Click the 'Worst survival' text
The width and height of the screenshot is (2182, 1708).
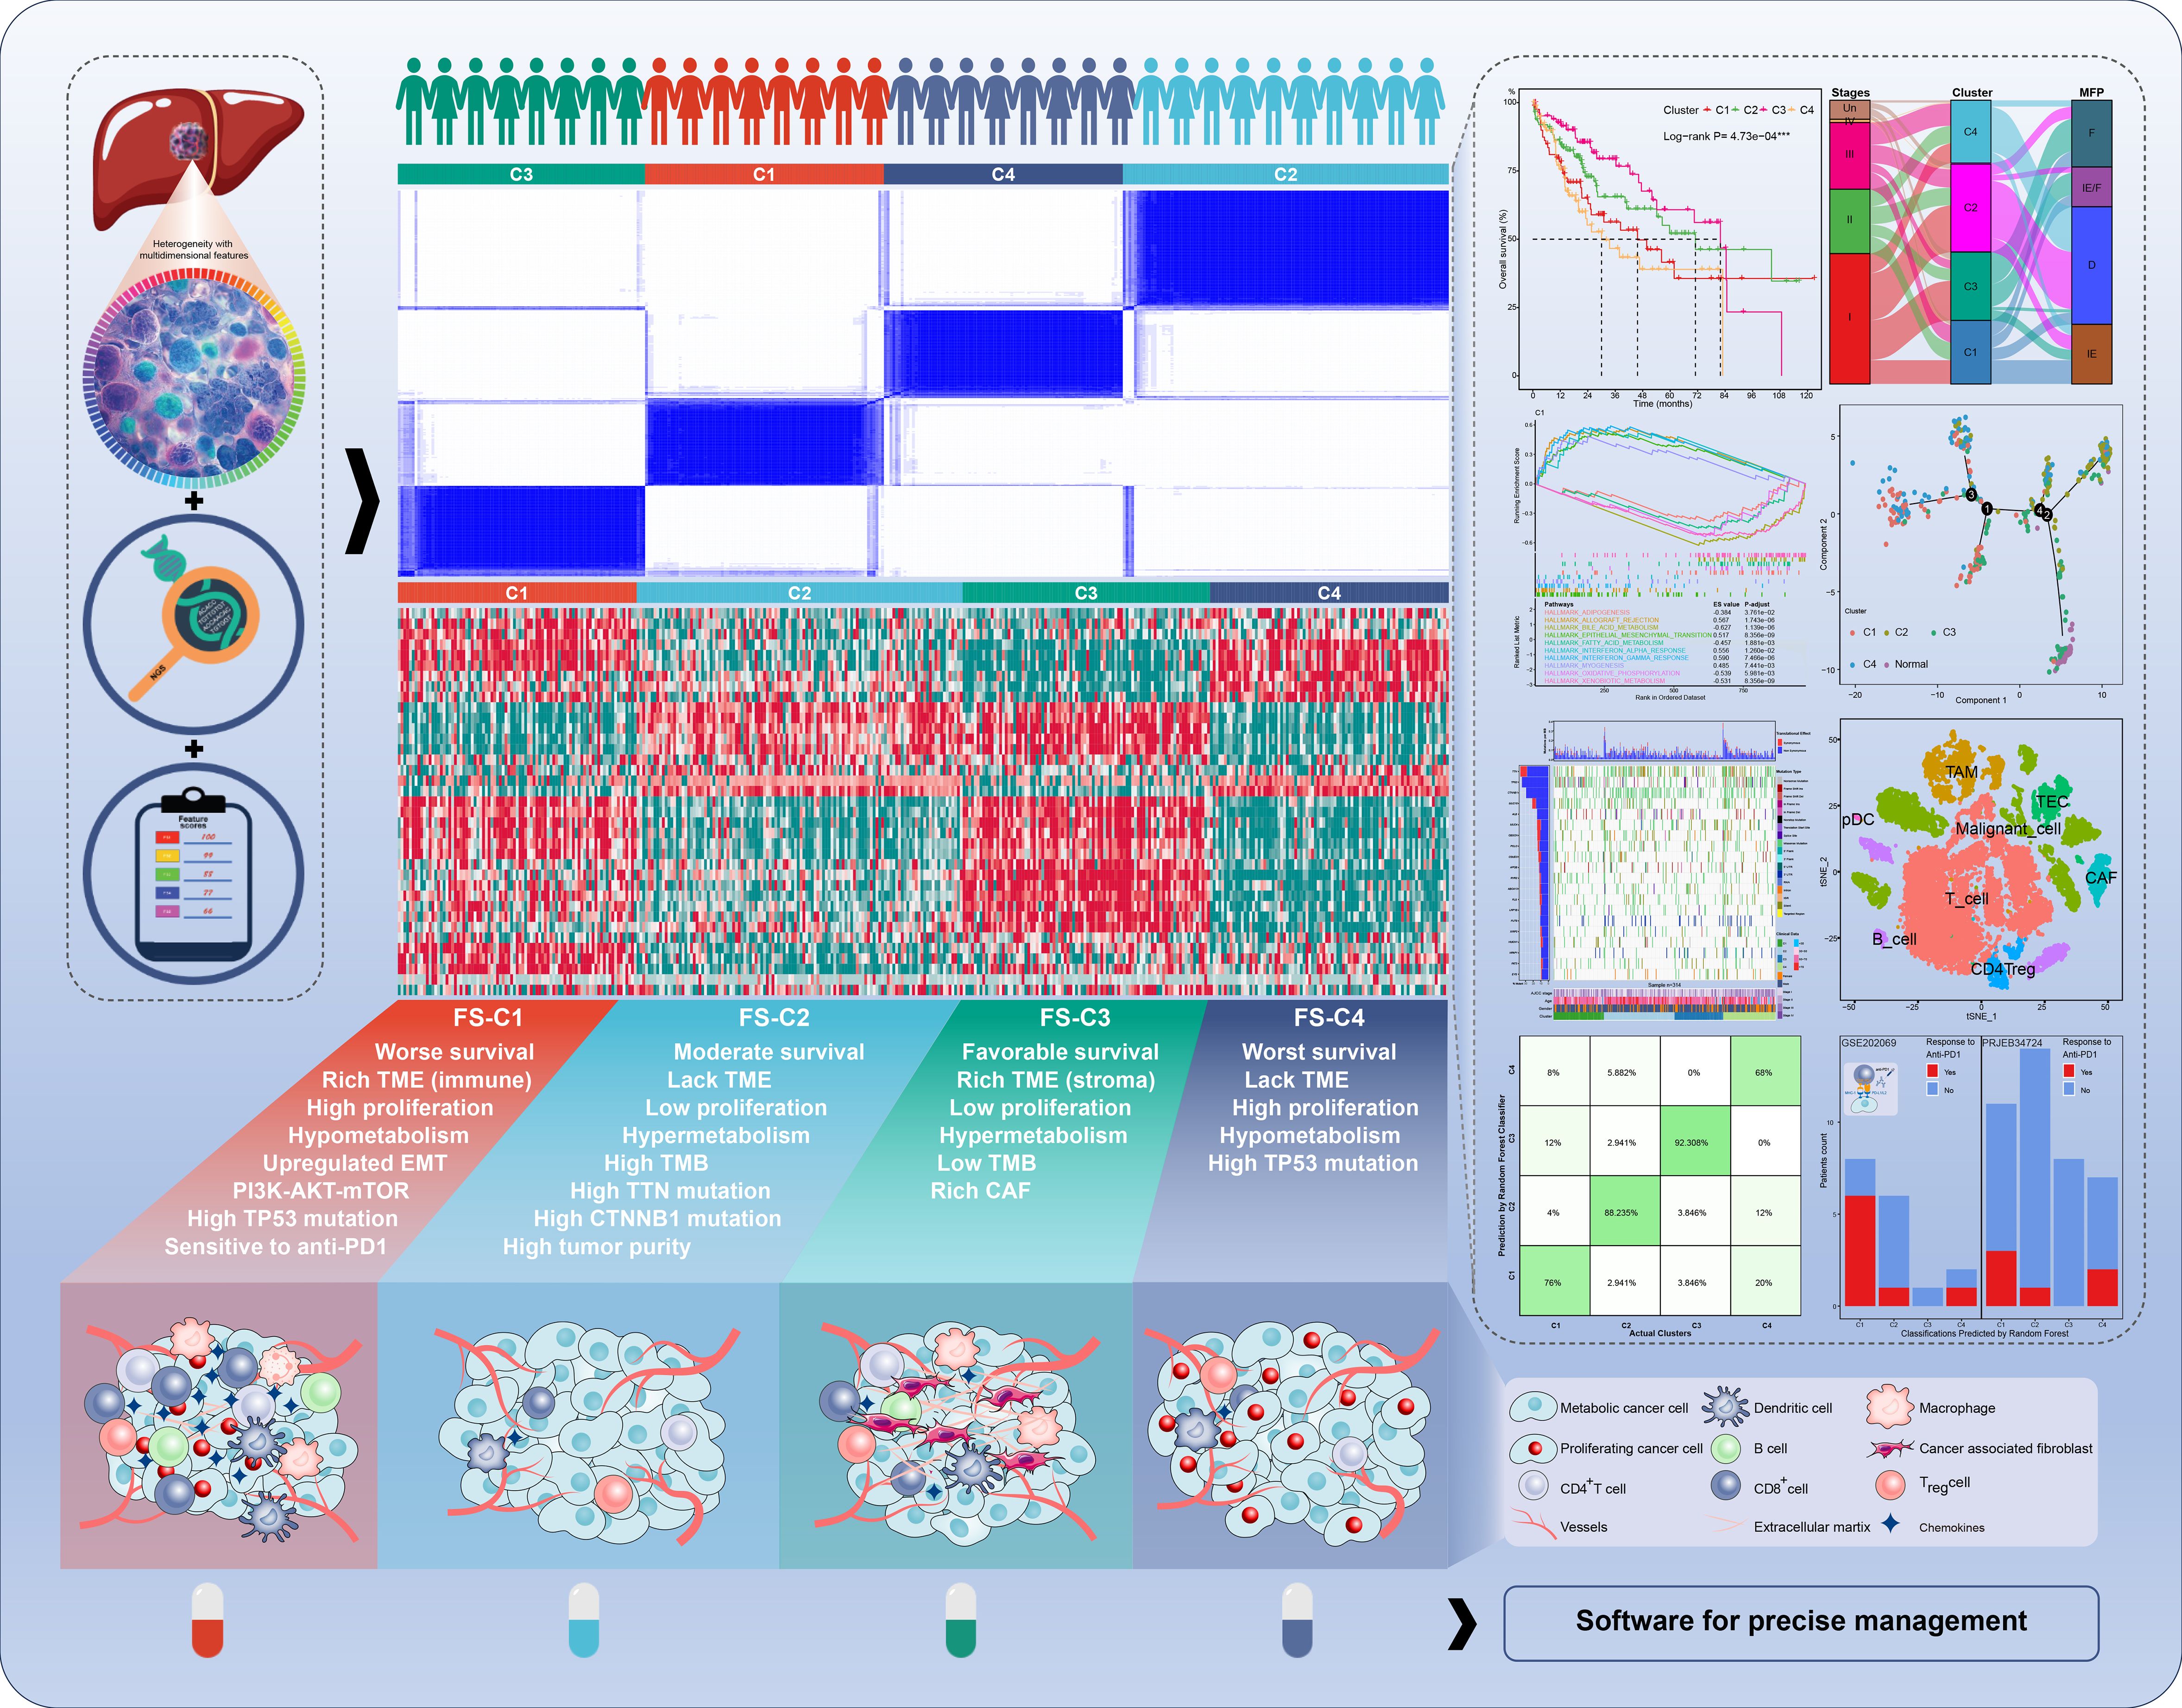pyautogui.click(x=1319, y=1052)
